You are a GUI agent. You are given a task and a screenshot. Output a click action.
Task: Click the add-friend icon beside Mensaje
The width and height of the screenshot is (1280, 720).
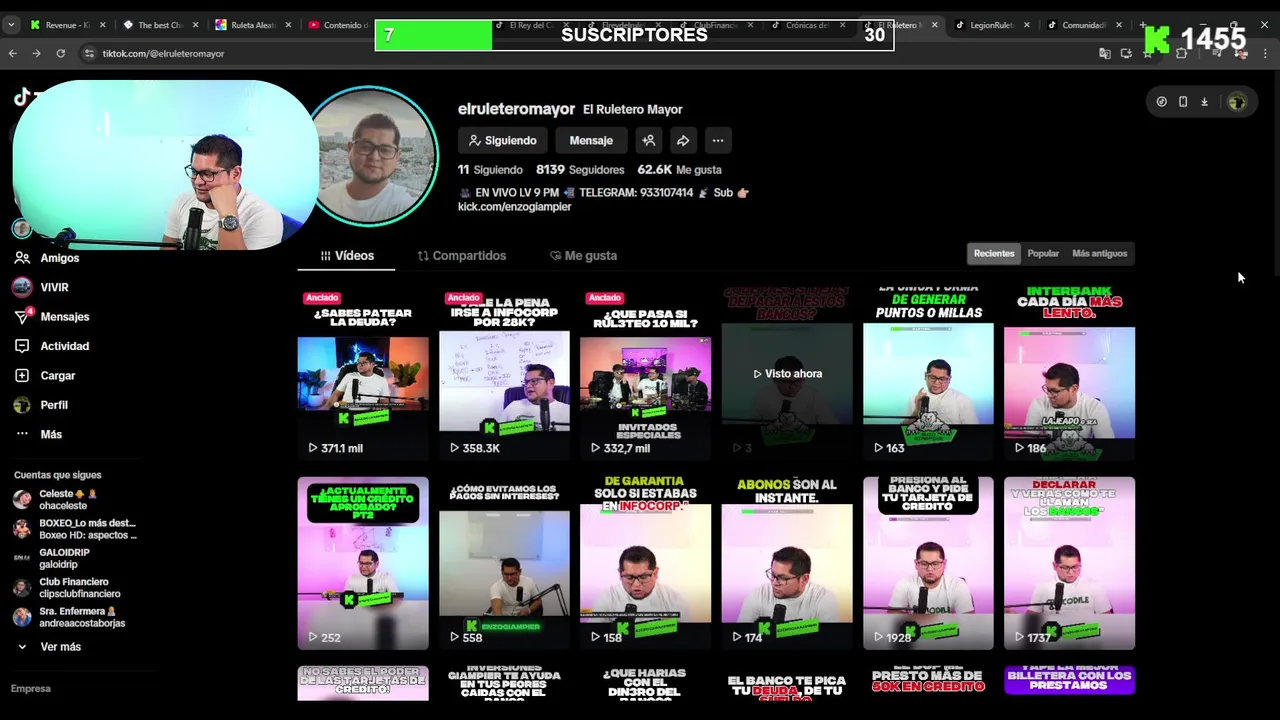(648, 141)
